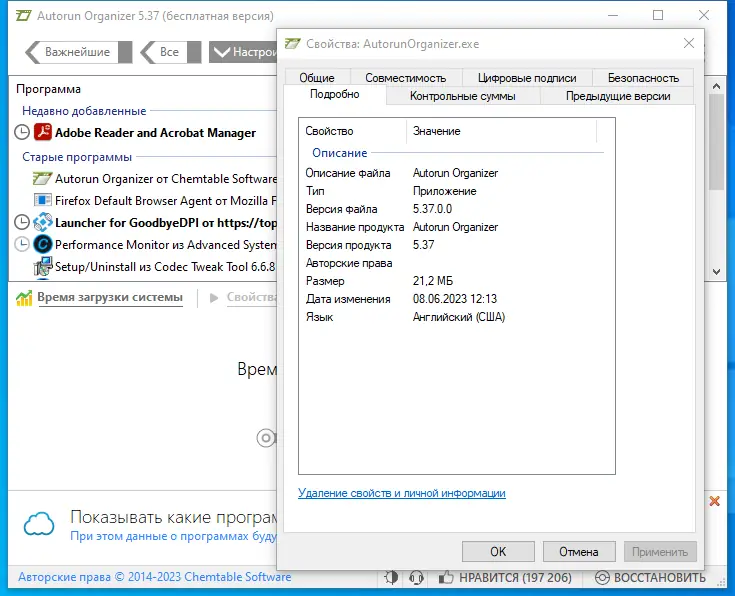Viewport: 735px width, 596px height.
Task: Click the main window Autorun Organizer logo
Action: coord(23,15)
